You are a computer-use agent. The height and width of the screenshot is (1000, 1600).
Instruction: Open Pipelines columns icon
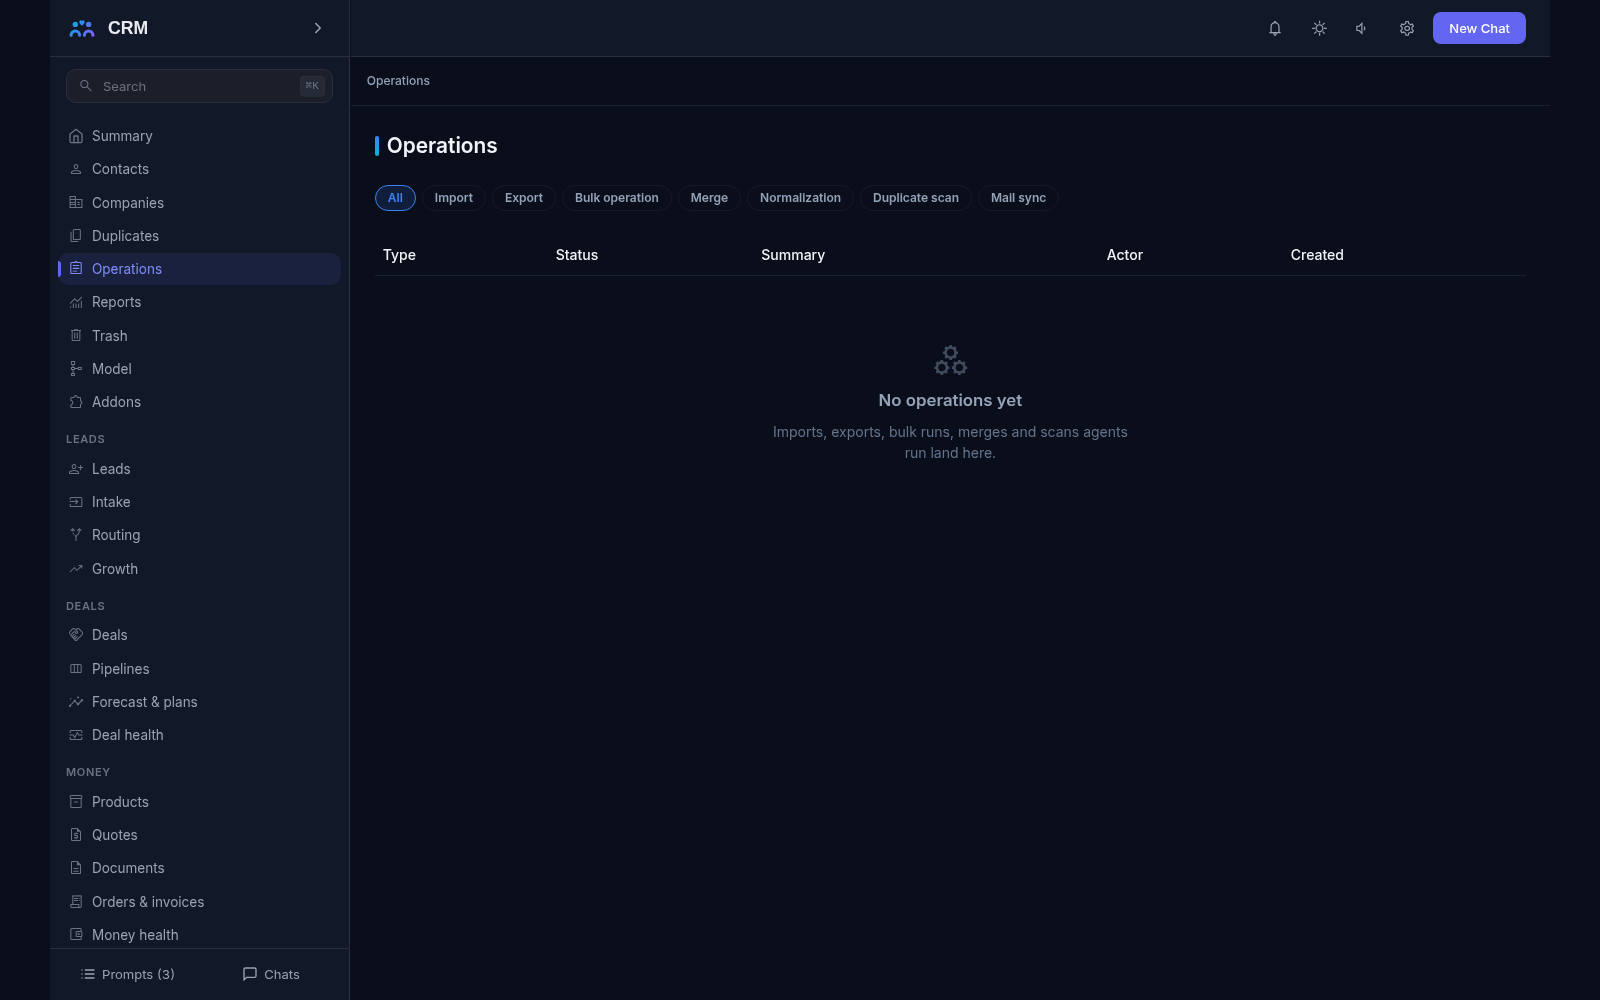click(76, 669)
